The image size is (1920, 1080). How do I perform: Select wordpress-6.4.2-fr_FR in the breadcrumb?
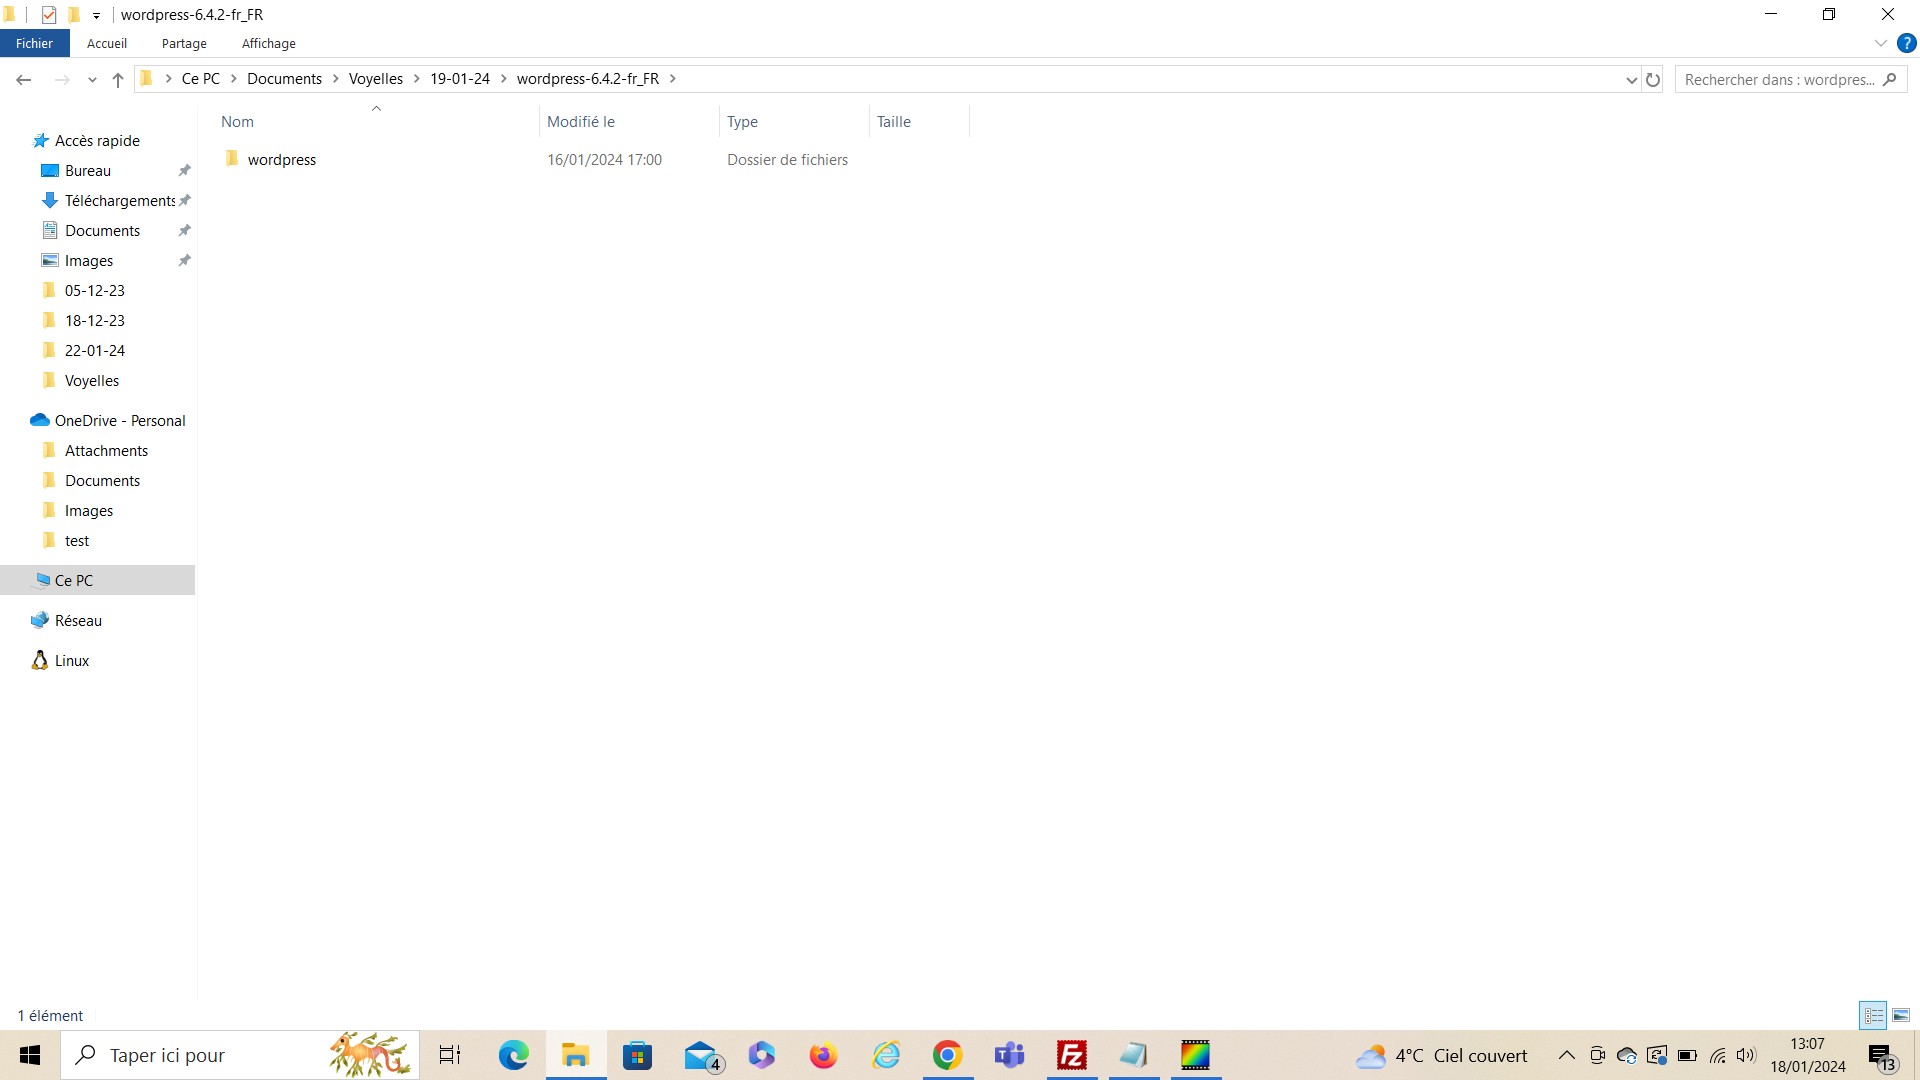click(x=588, y=79)
